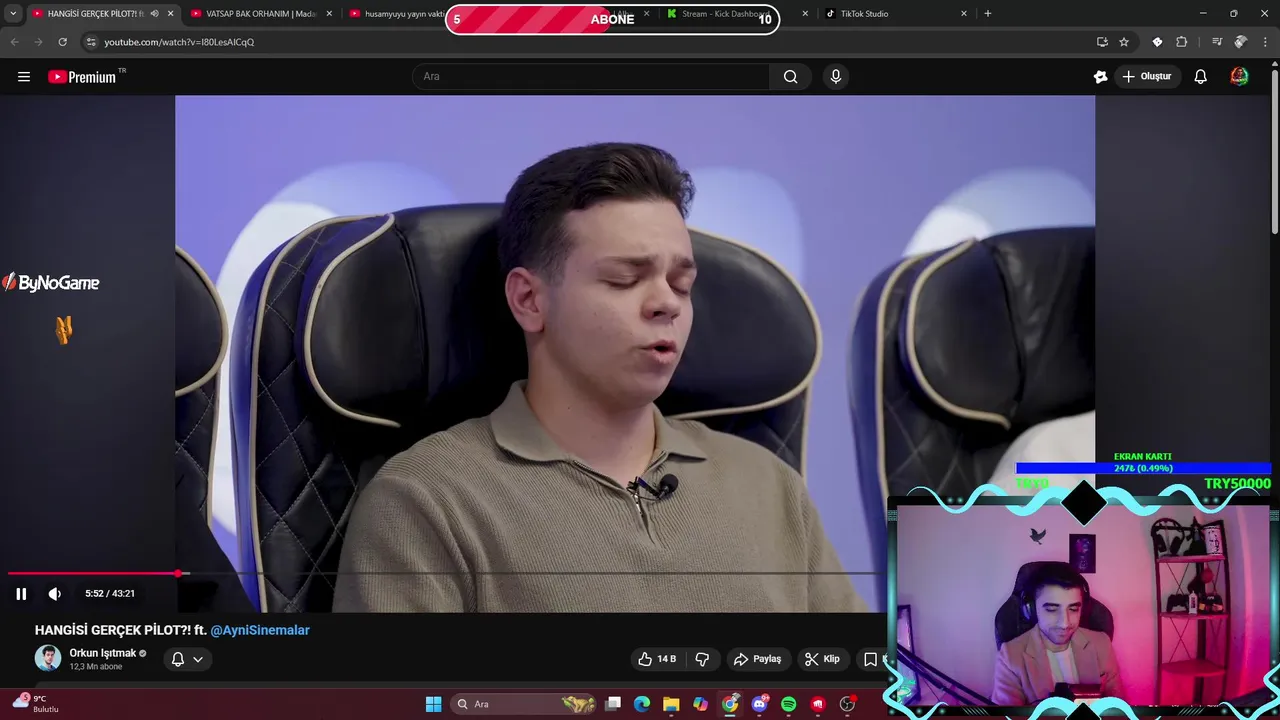Click the taskbar Ara search box
1280x720 pixels.
[x=522, y=704]
